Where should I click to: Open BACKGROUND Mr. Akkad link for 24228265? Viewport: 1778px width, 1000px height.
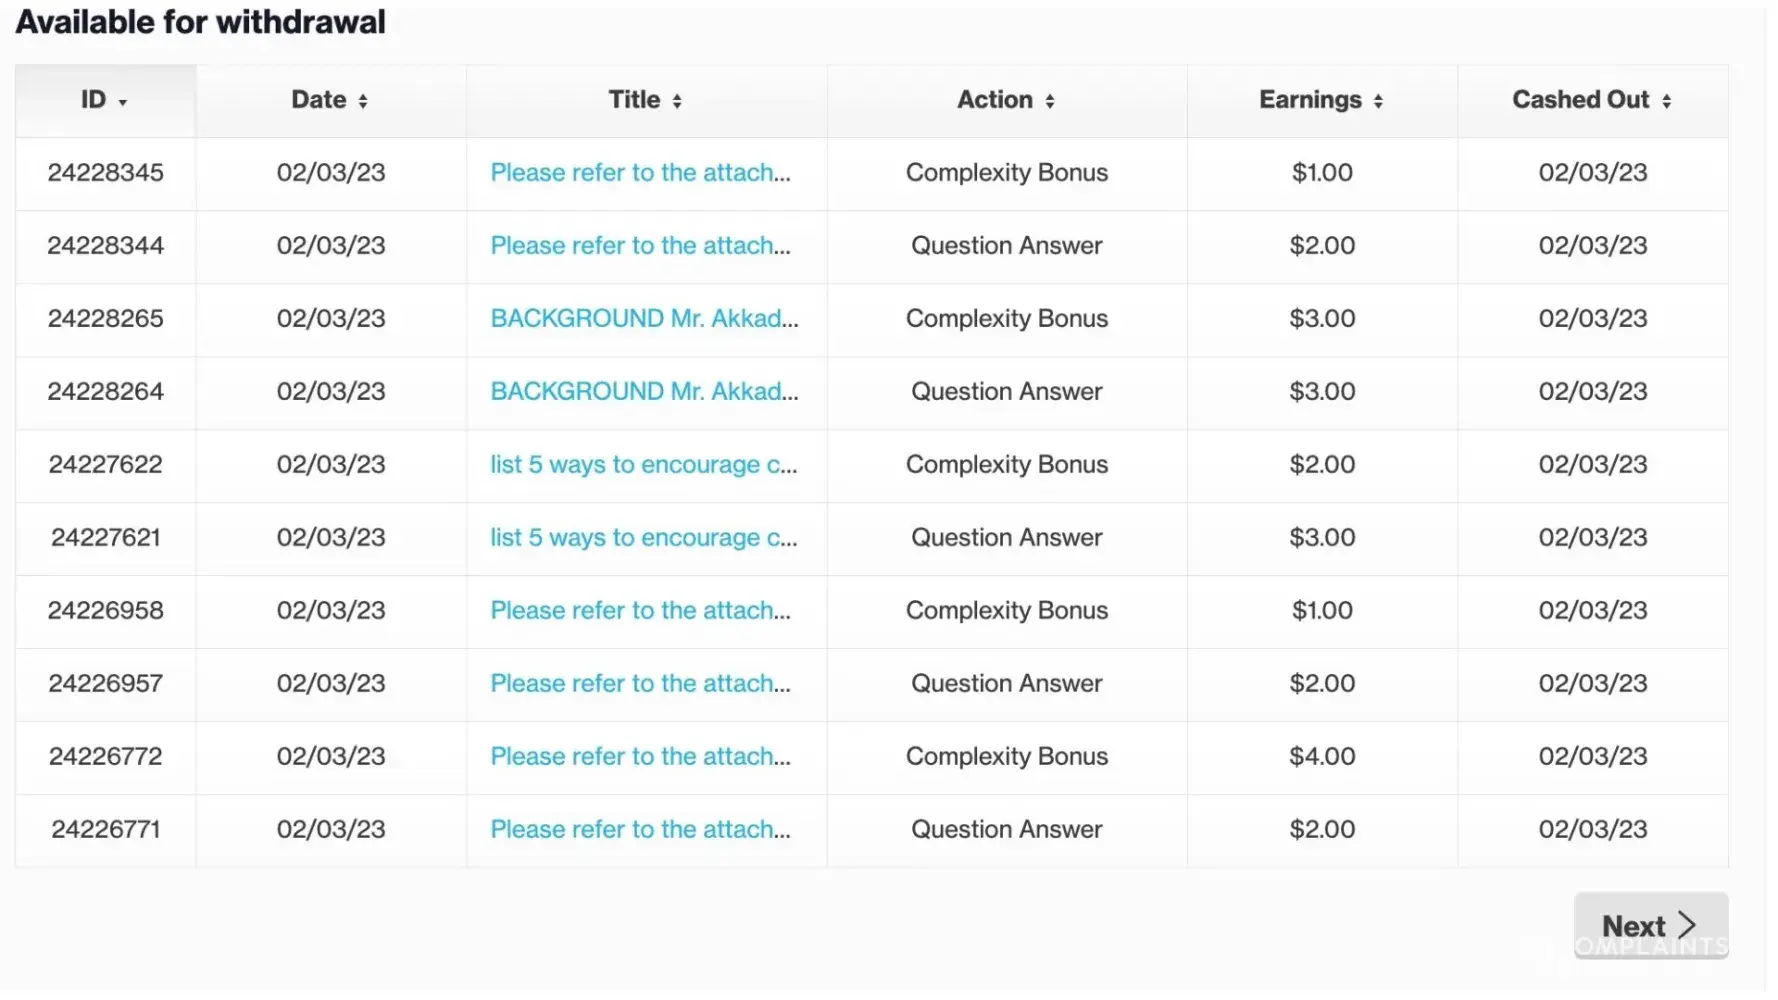(644, 319)
